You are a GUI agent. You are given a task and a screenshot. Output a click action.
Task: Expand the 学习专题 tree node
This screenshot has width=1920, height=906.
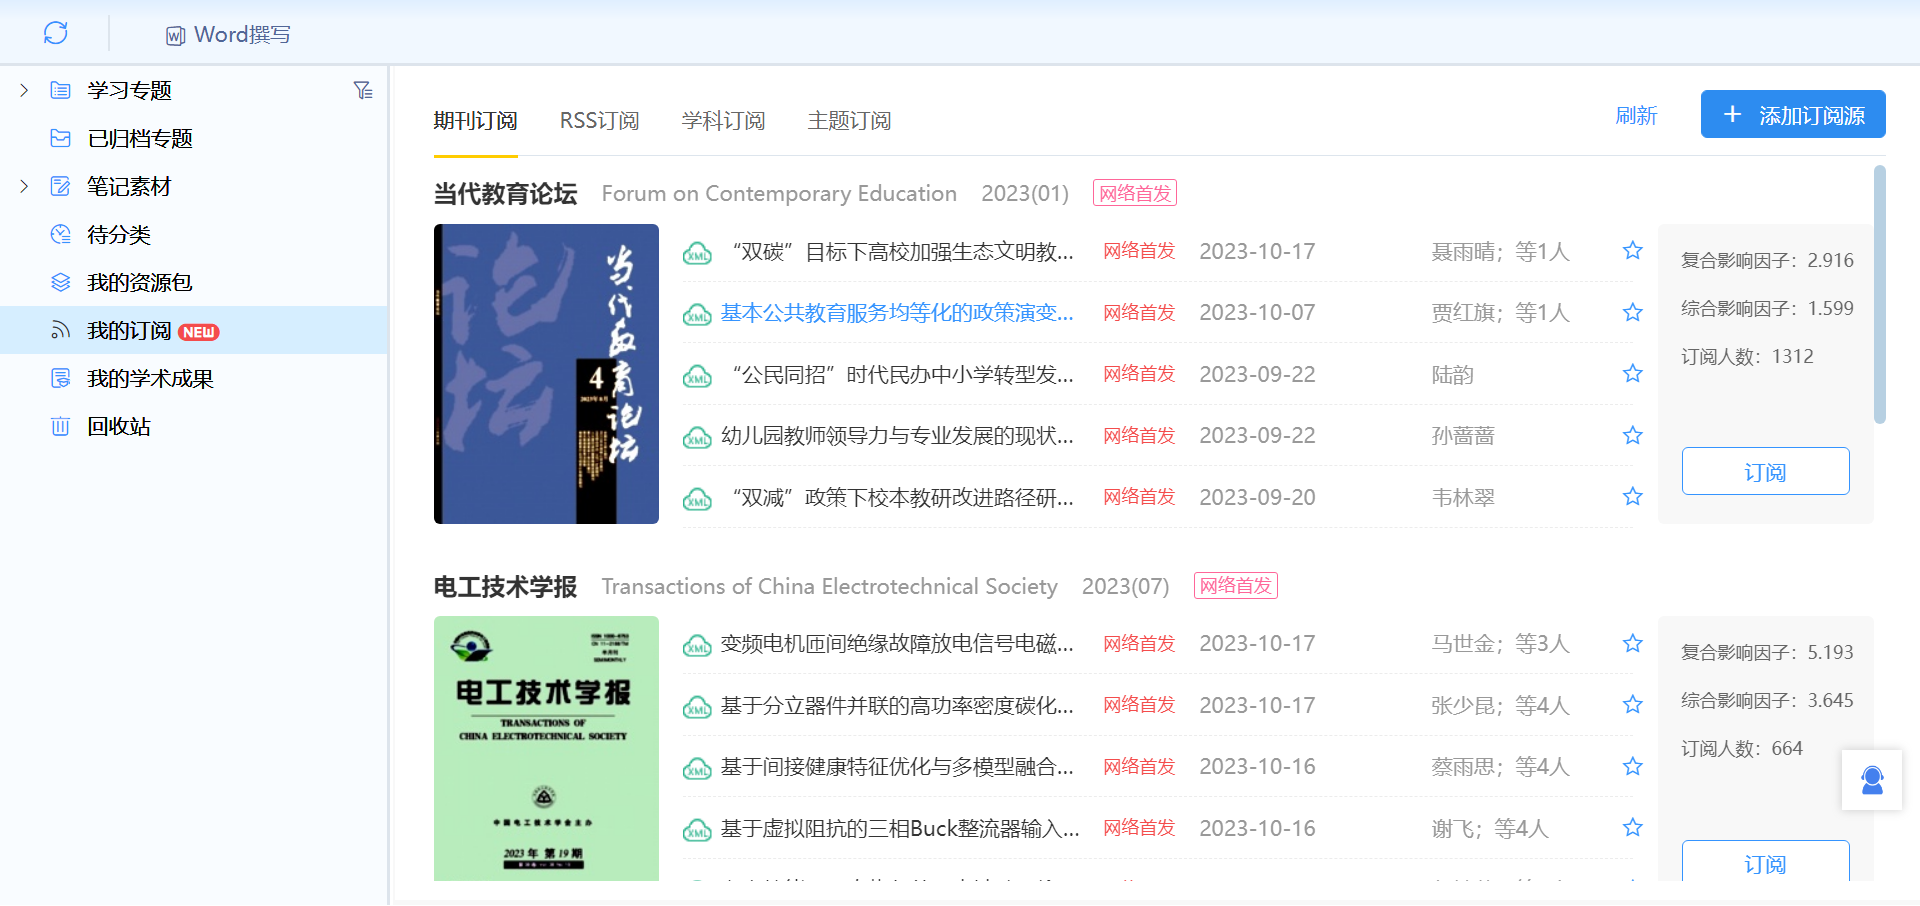(24, 91)
